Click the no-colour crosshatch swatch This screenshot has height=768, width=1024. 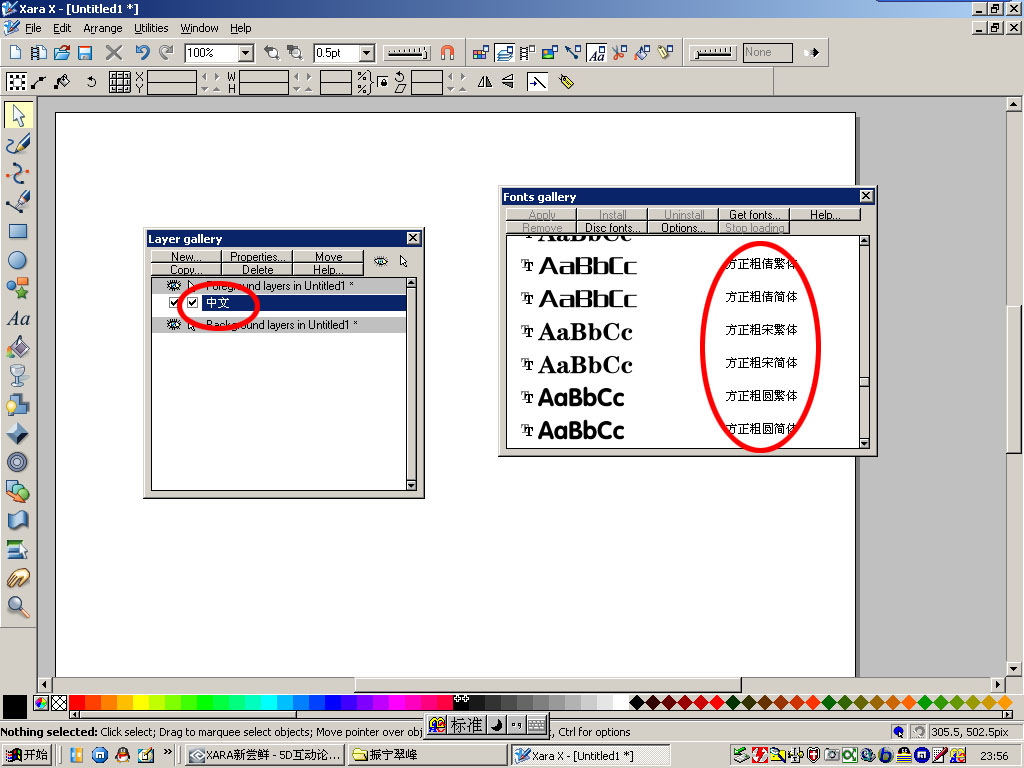59,703
